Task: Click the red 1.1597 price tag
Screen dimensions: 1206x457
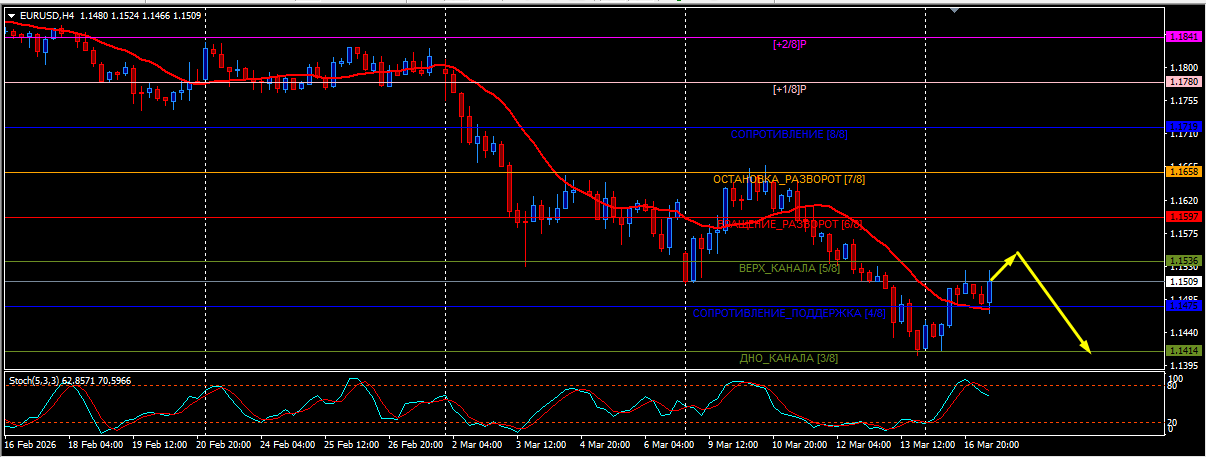Action: (1183, 216)
